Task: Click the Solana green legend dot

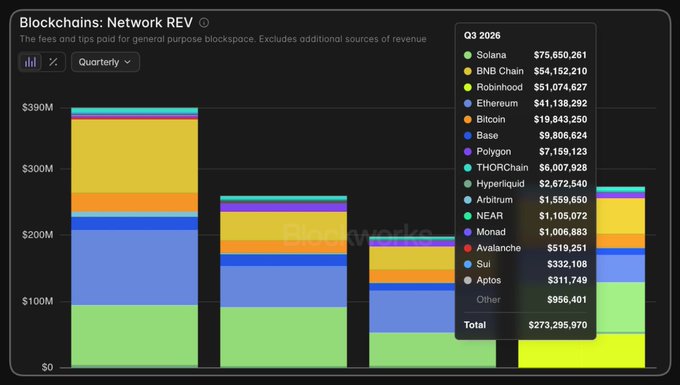Action: [x=468, y=55]
